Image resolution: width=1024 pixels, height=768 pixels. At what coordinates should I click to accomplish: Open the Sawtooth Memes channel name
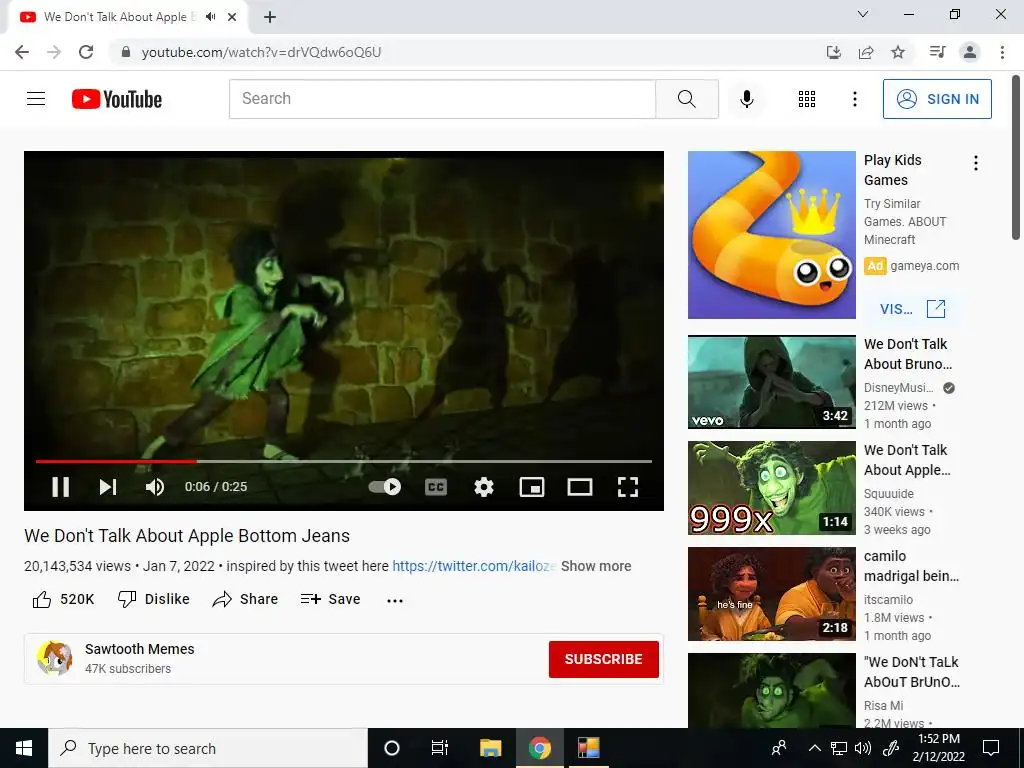[140, 649]
